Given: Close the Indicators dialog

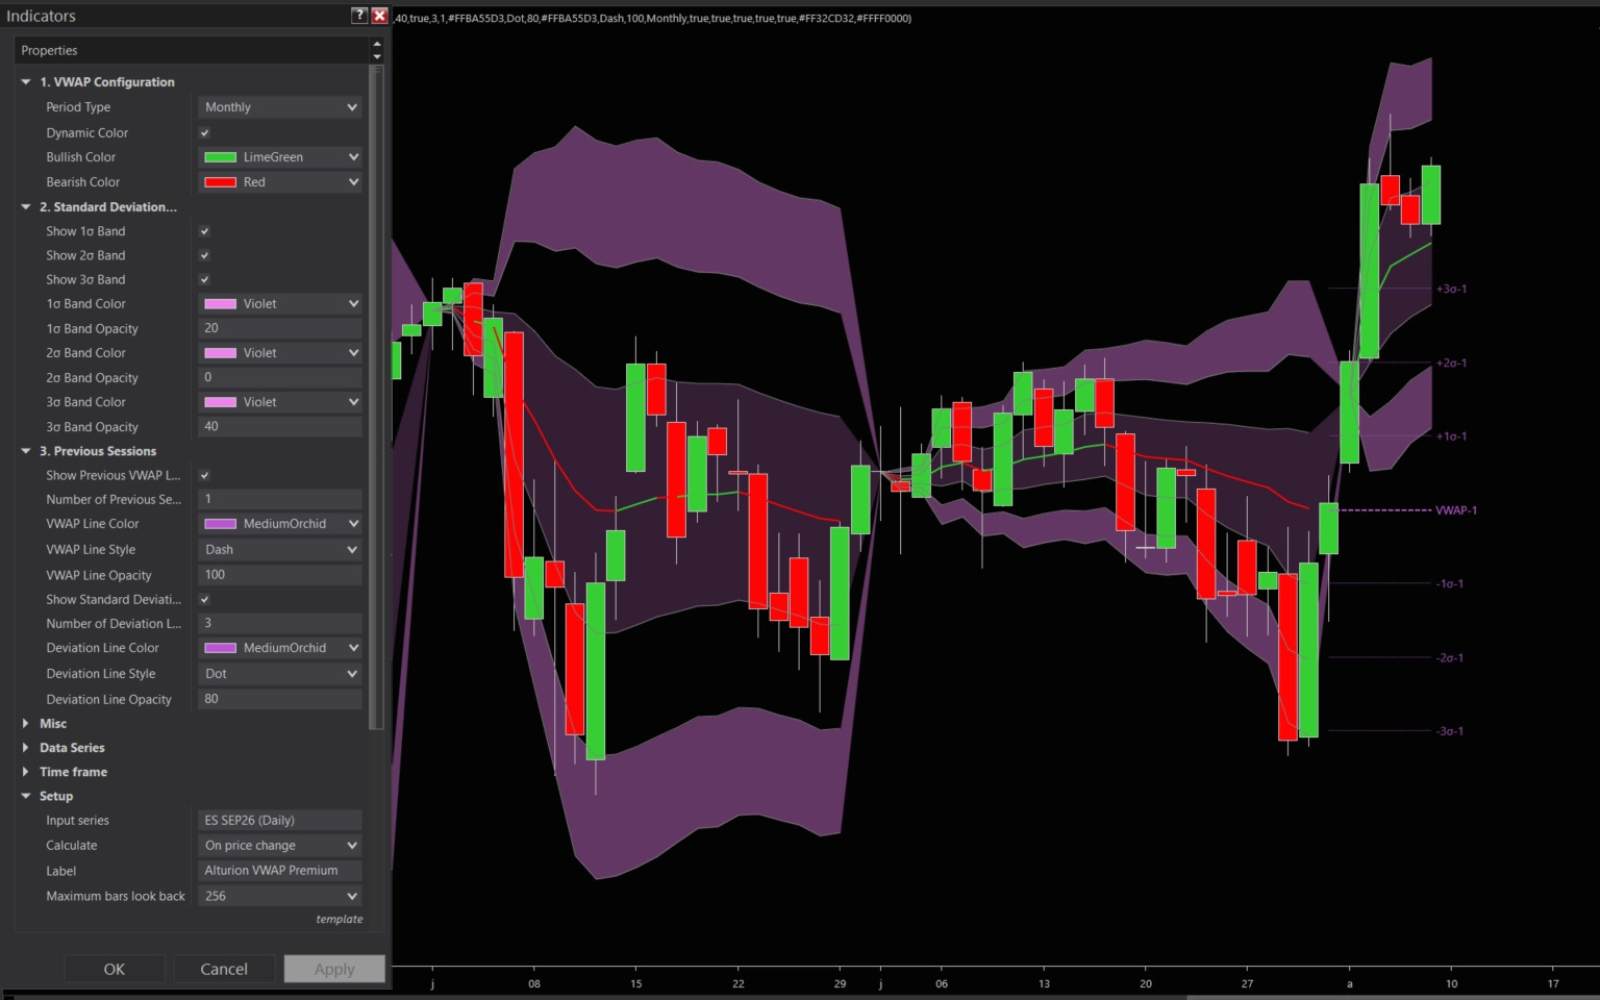Looking at the screenshot, I should coord(380,15).
